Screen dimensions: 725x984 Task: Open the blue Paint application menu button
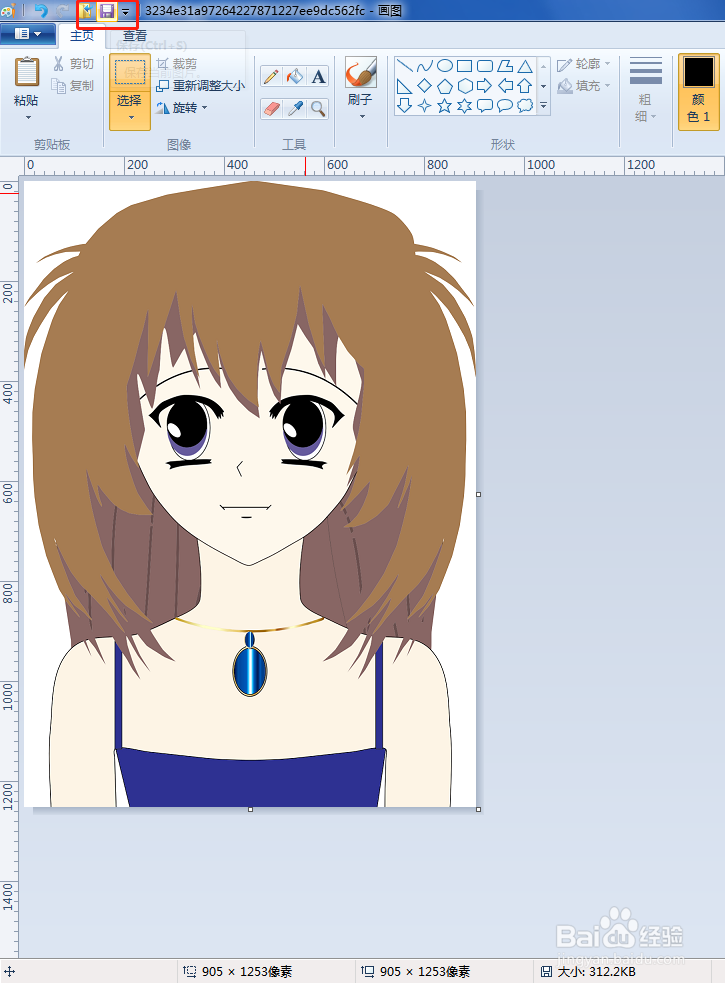click(x=28, y=34)
